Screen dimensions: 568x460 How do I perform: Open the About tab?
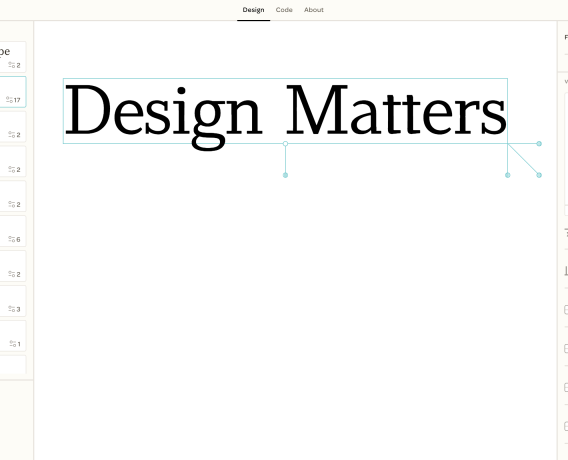coord(314,10)
